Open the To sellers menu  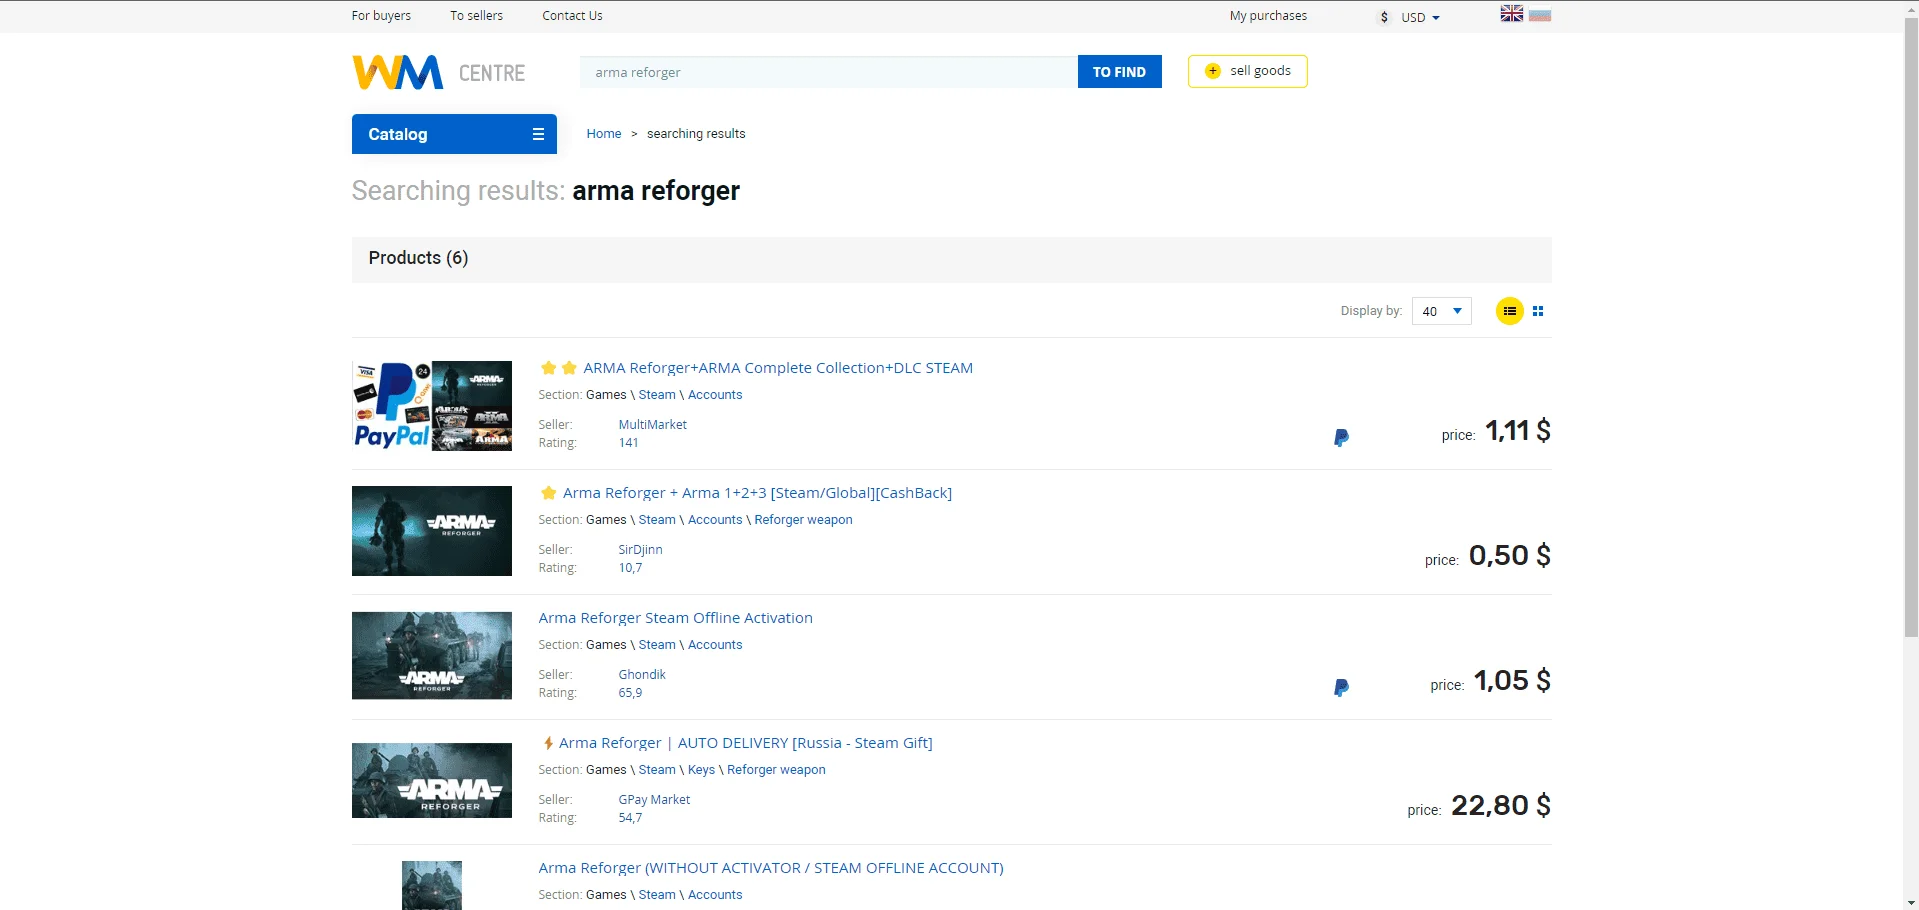click(x=476, y=16)
